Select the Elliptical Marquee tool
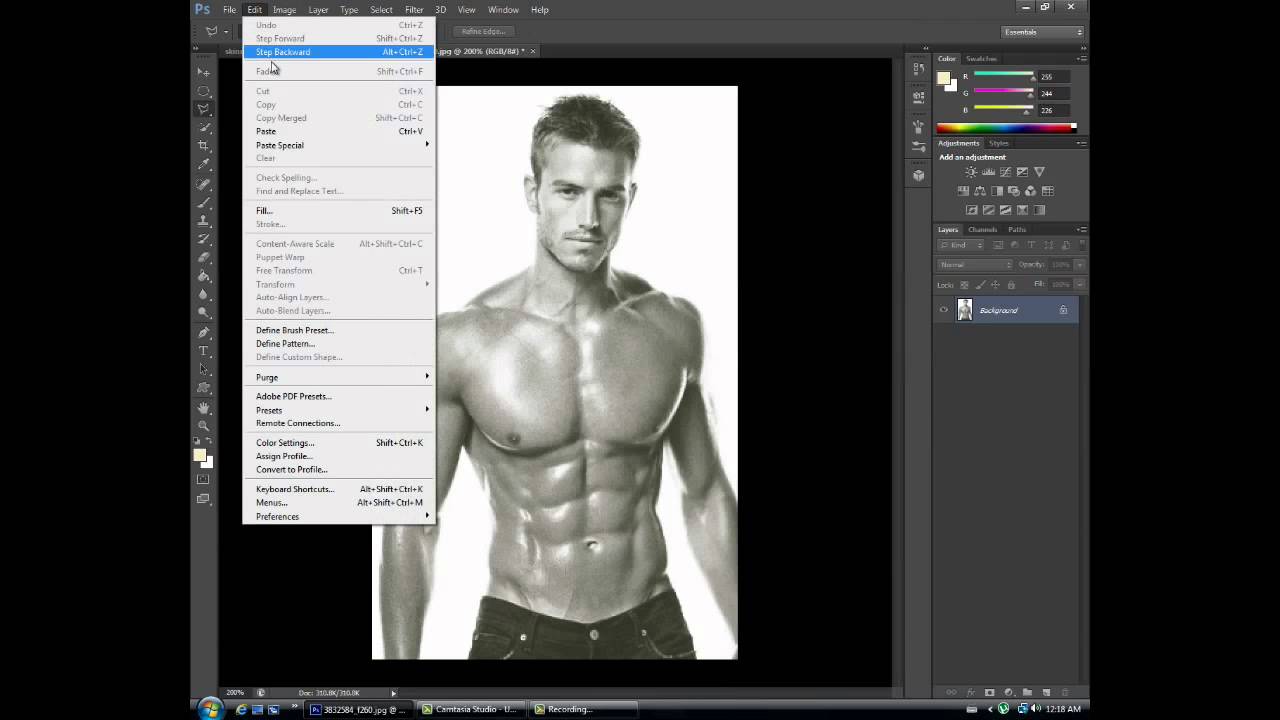The width and height of the screenshot is (1280, 720). 204,90
